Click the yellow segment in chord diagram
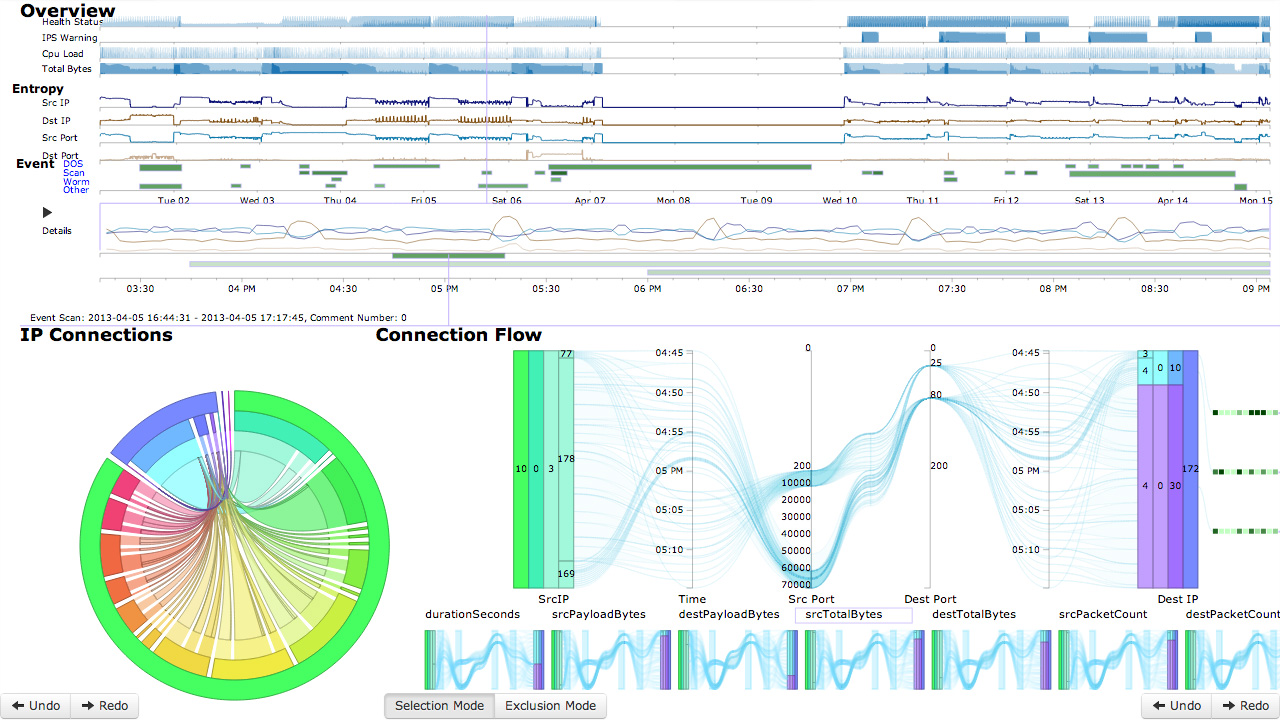Image resolution: width=1280 pixels, height=720 pixels. [x=251, y=666]
